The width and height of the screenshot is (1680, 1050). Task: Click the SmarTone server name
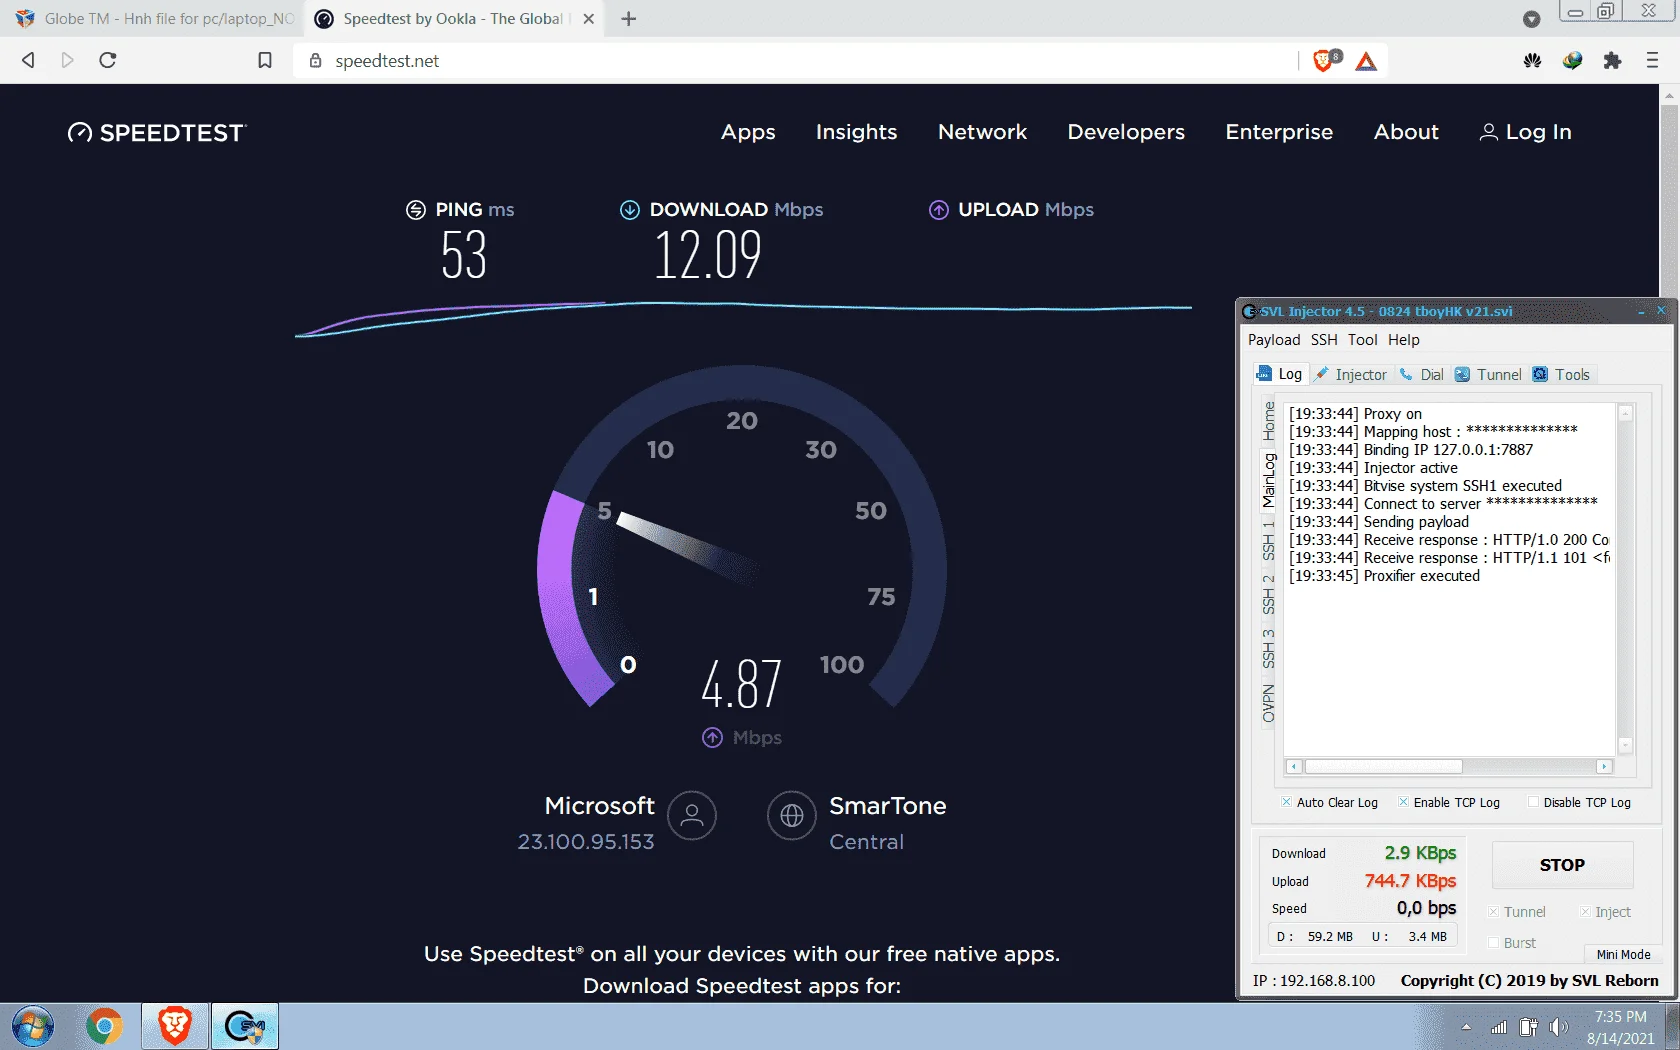tap(888, 806)
